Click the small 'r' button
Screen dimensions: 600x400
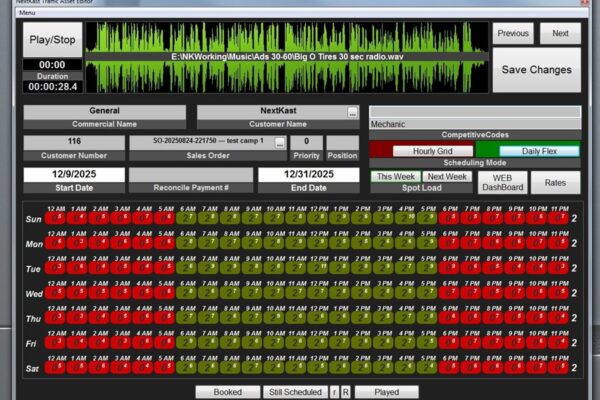tap(334, 392)
